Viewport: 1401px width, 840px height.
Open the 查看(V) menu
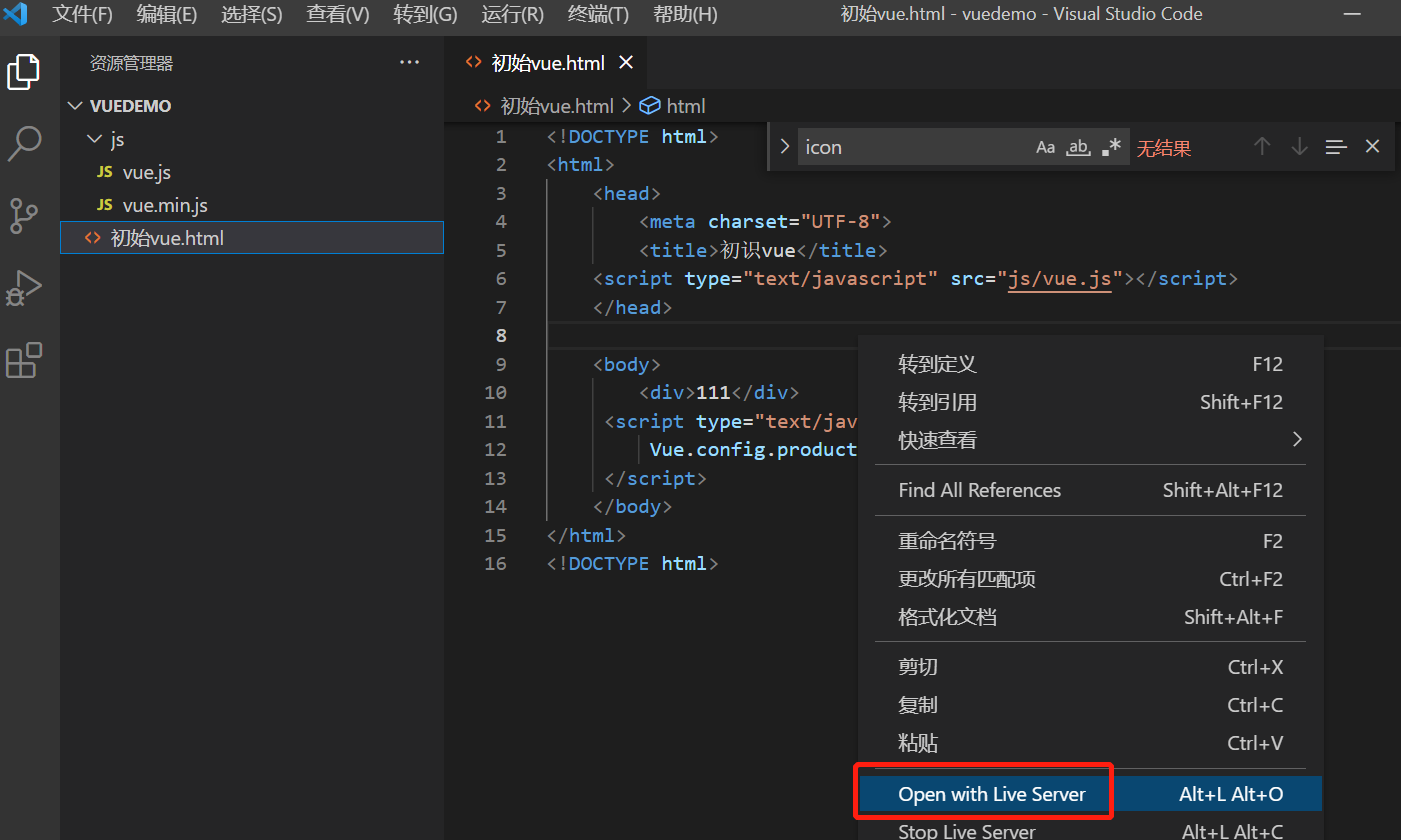click(x=338, y=14)
